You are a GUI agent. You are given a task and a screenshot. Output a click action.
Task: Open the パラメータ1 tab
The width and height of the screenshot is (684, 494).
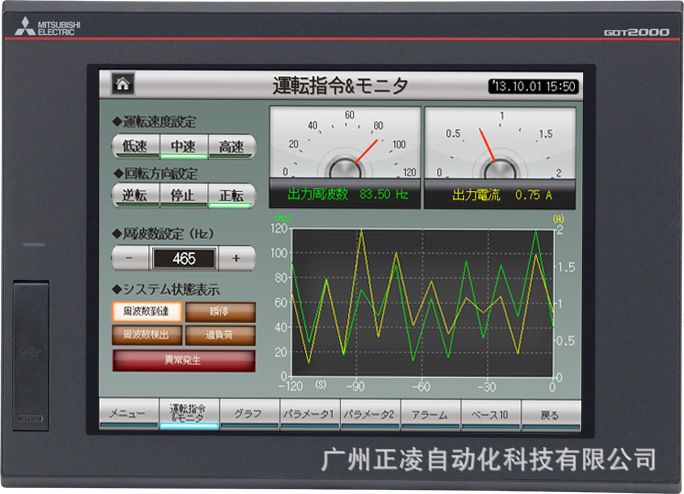(x=308, y=414)
